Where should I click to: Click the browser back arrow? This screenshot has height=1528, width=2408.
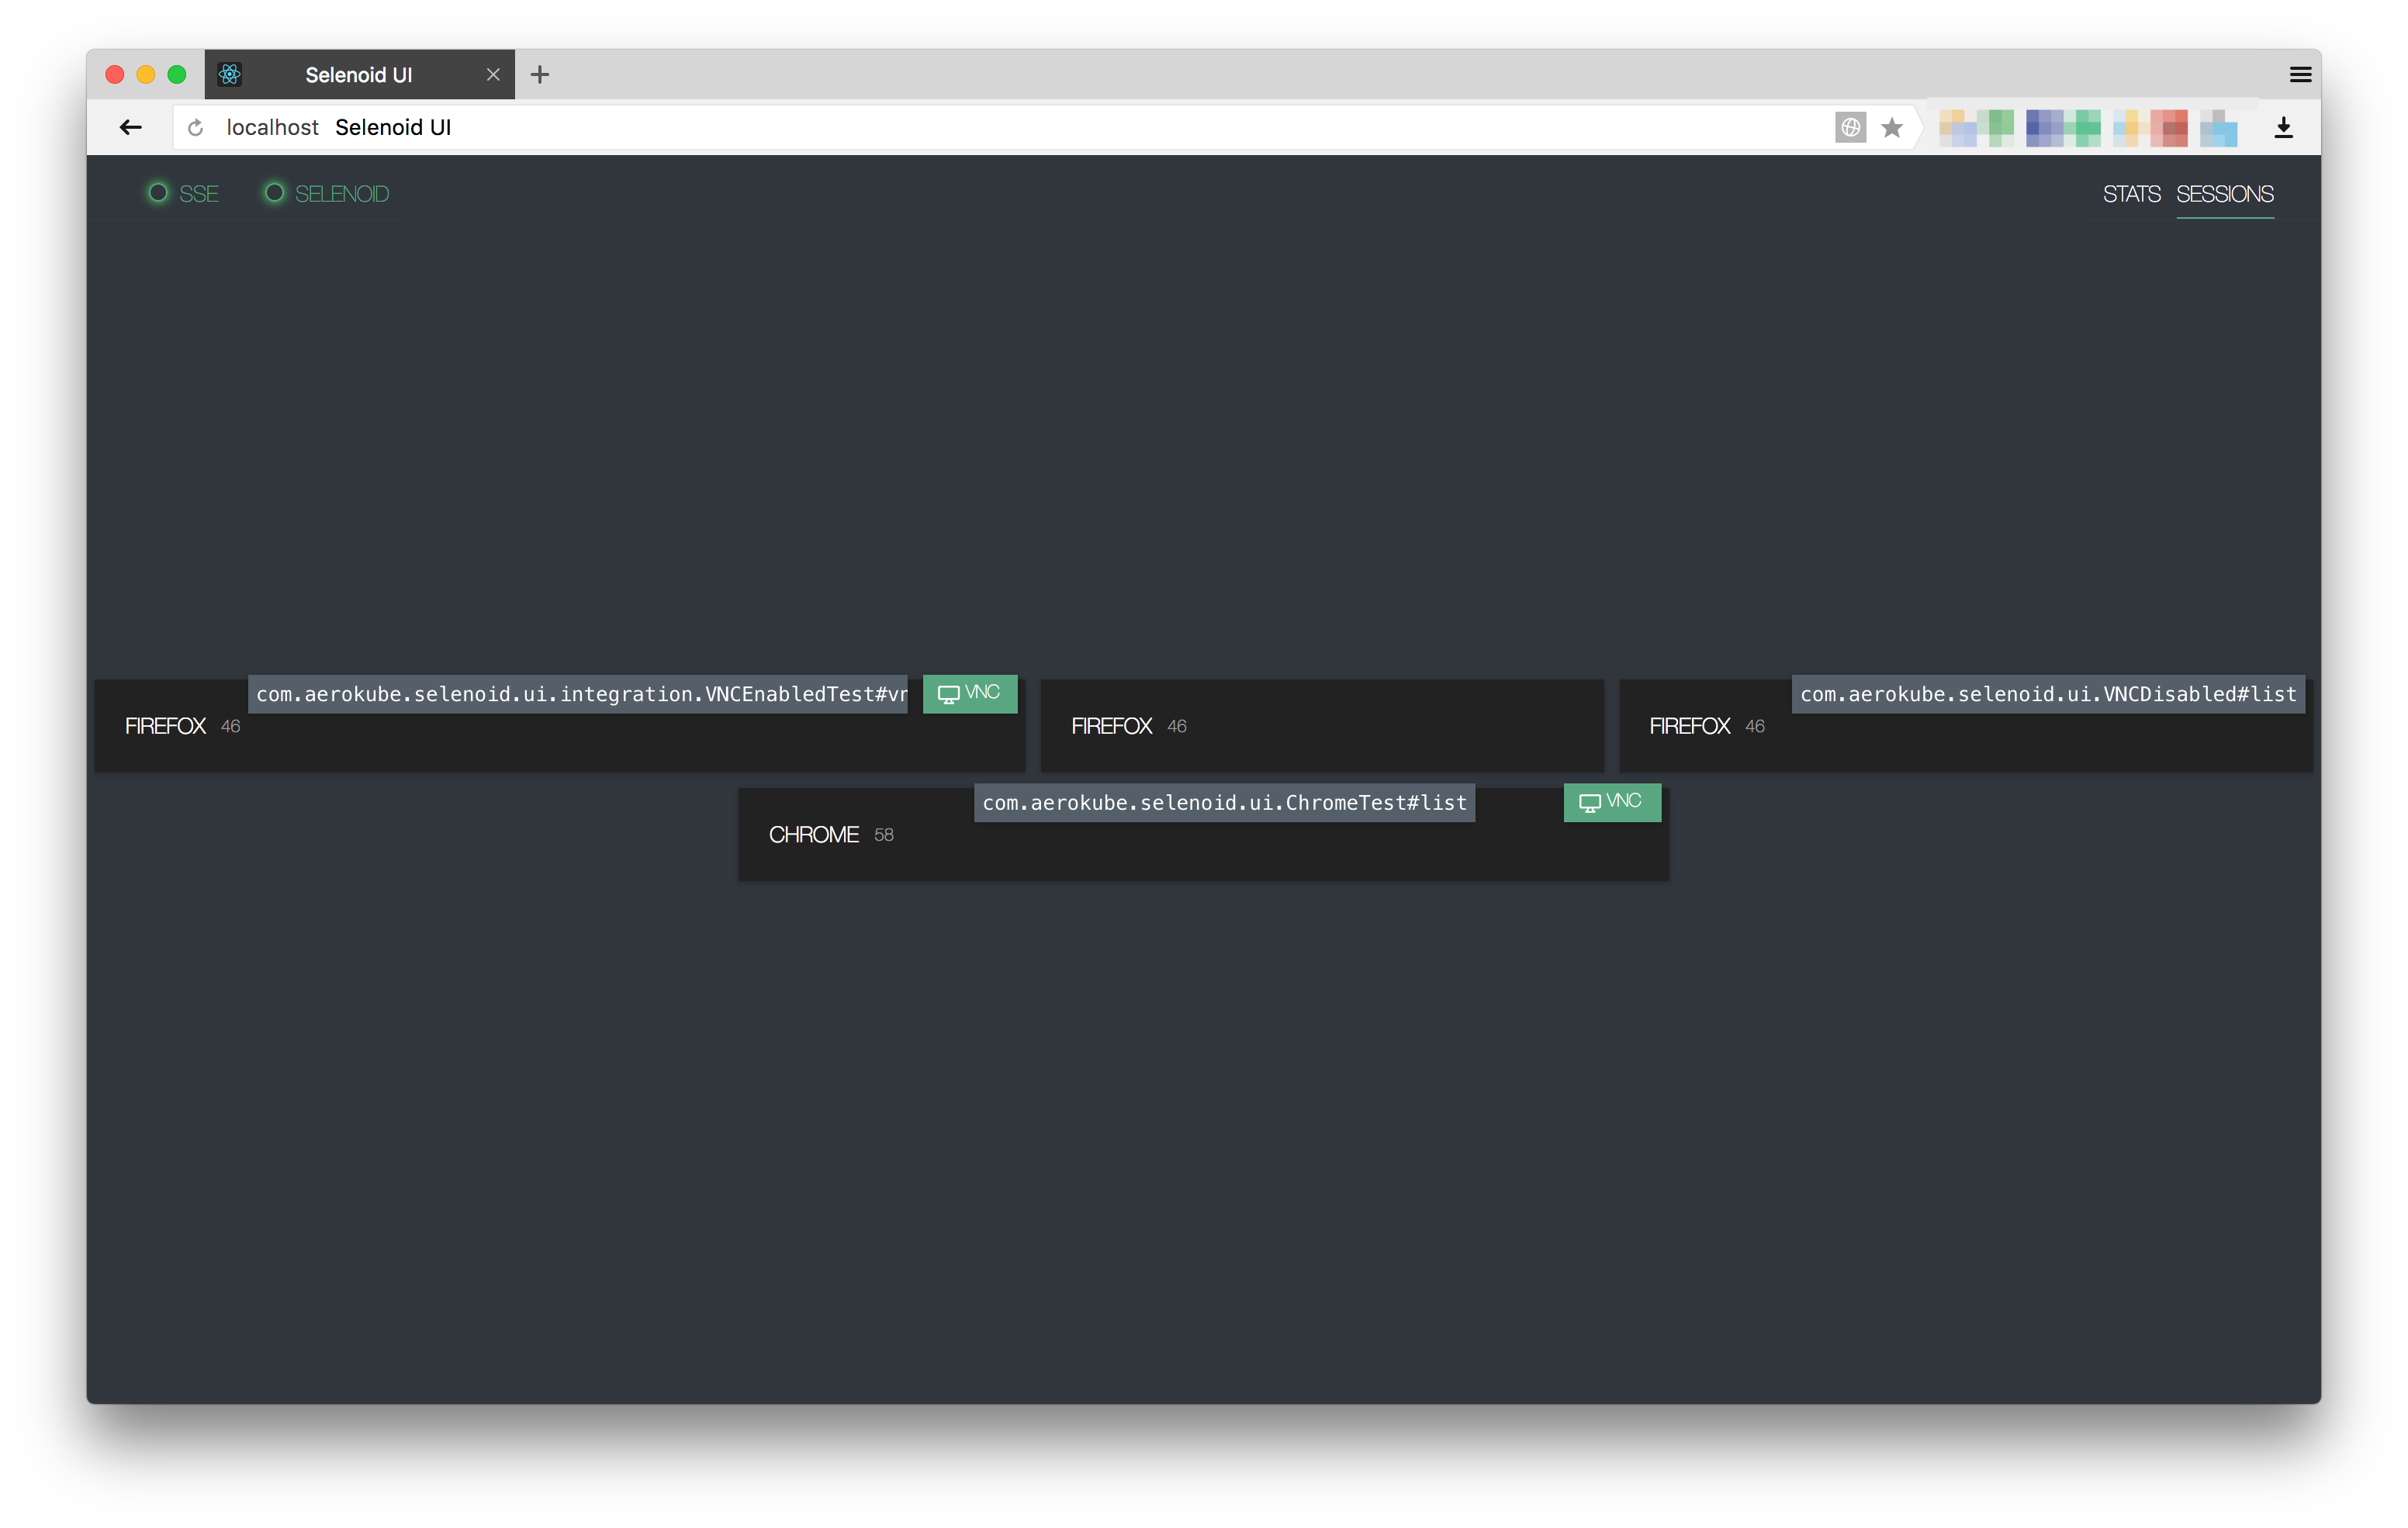click(x=130, y=127)
